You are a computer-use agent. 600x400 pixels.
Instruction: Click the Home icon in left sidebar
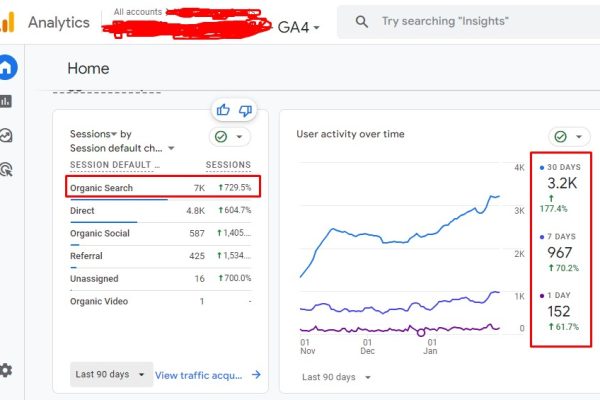click(x=7, y=69)
